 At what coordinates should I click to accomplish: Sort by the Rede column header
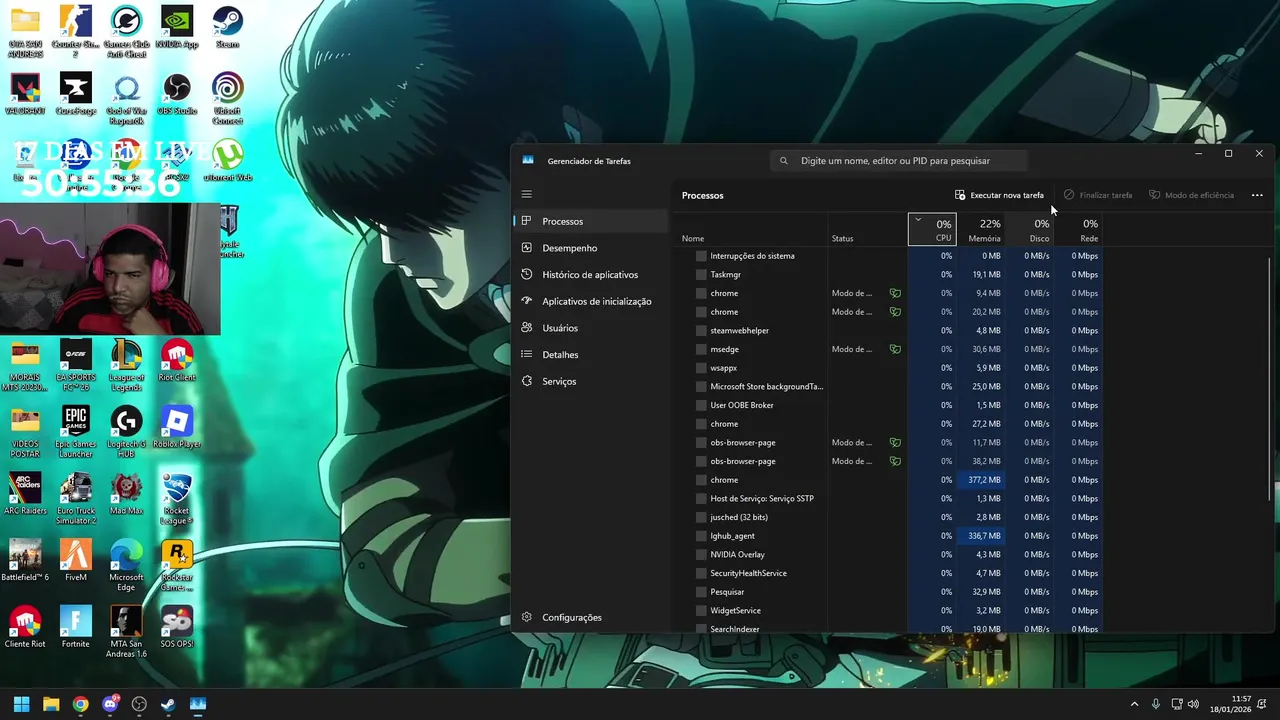tap(1078, 229)
